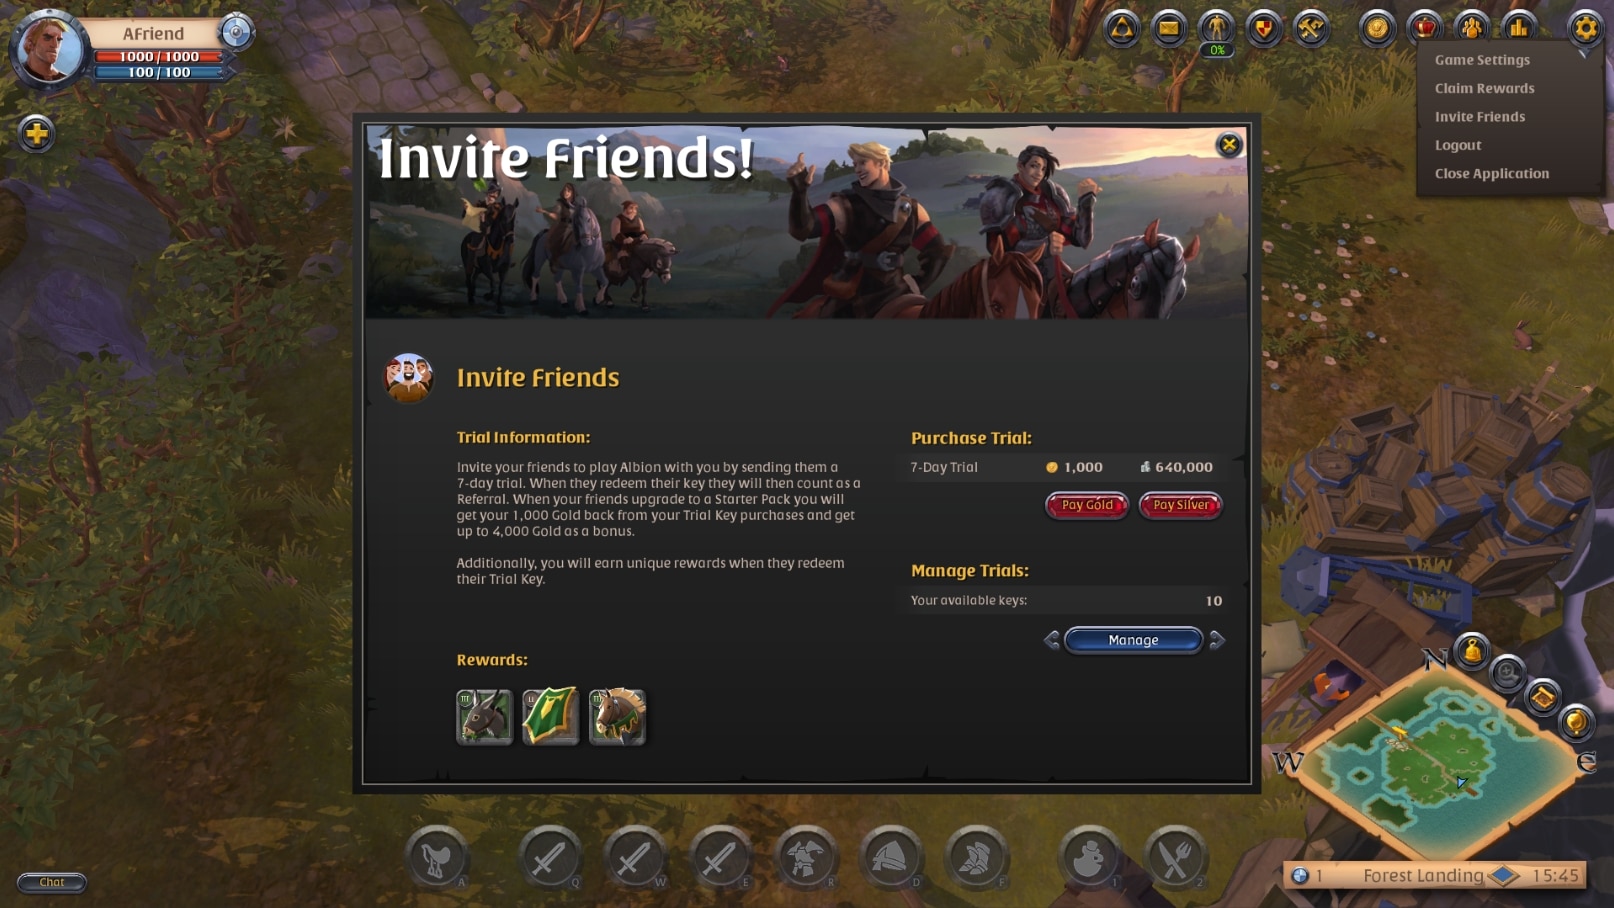Open the crafting hammer tools icon
This screenshot has width=1614, height=908.
(x=1310, y=29)
